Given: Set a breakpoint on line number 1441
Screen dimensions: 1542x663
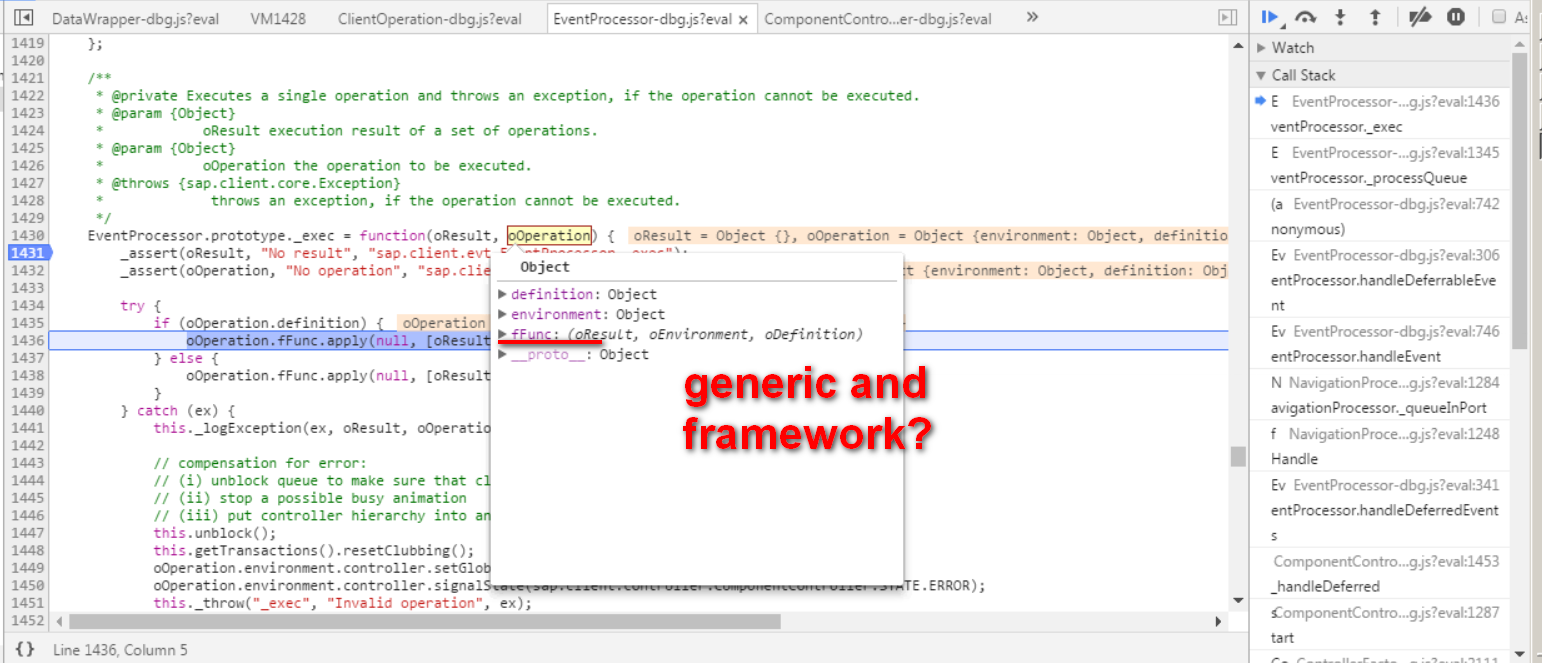Looking at the screenshot, I should 26,428.
